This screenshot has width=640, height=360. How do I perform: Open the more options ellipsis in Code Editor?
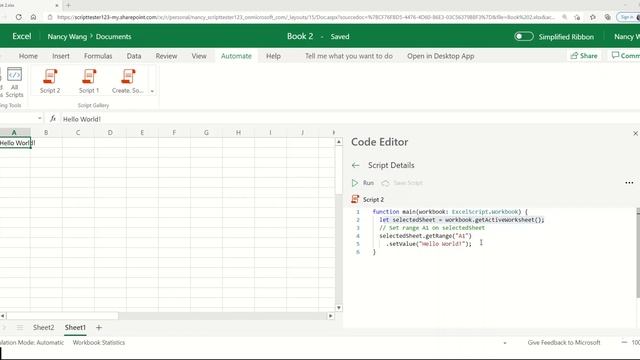629,183
